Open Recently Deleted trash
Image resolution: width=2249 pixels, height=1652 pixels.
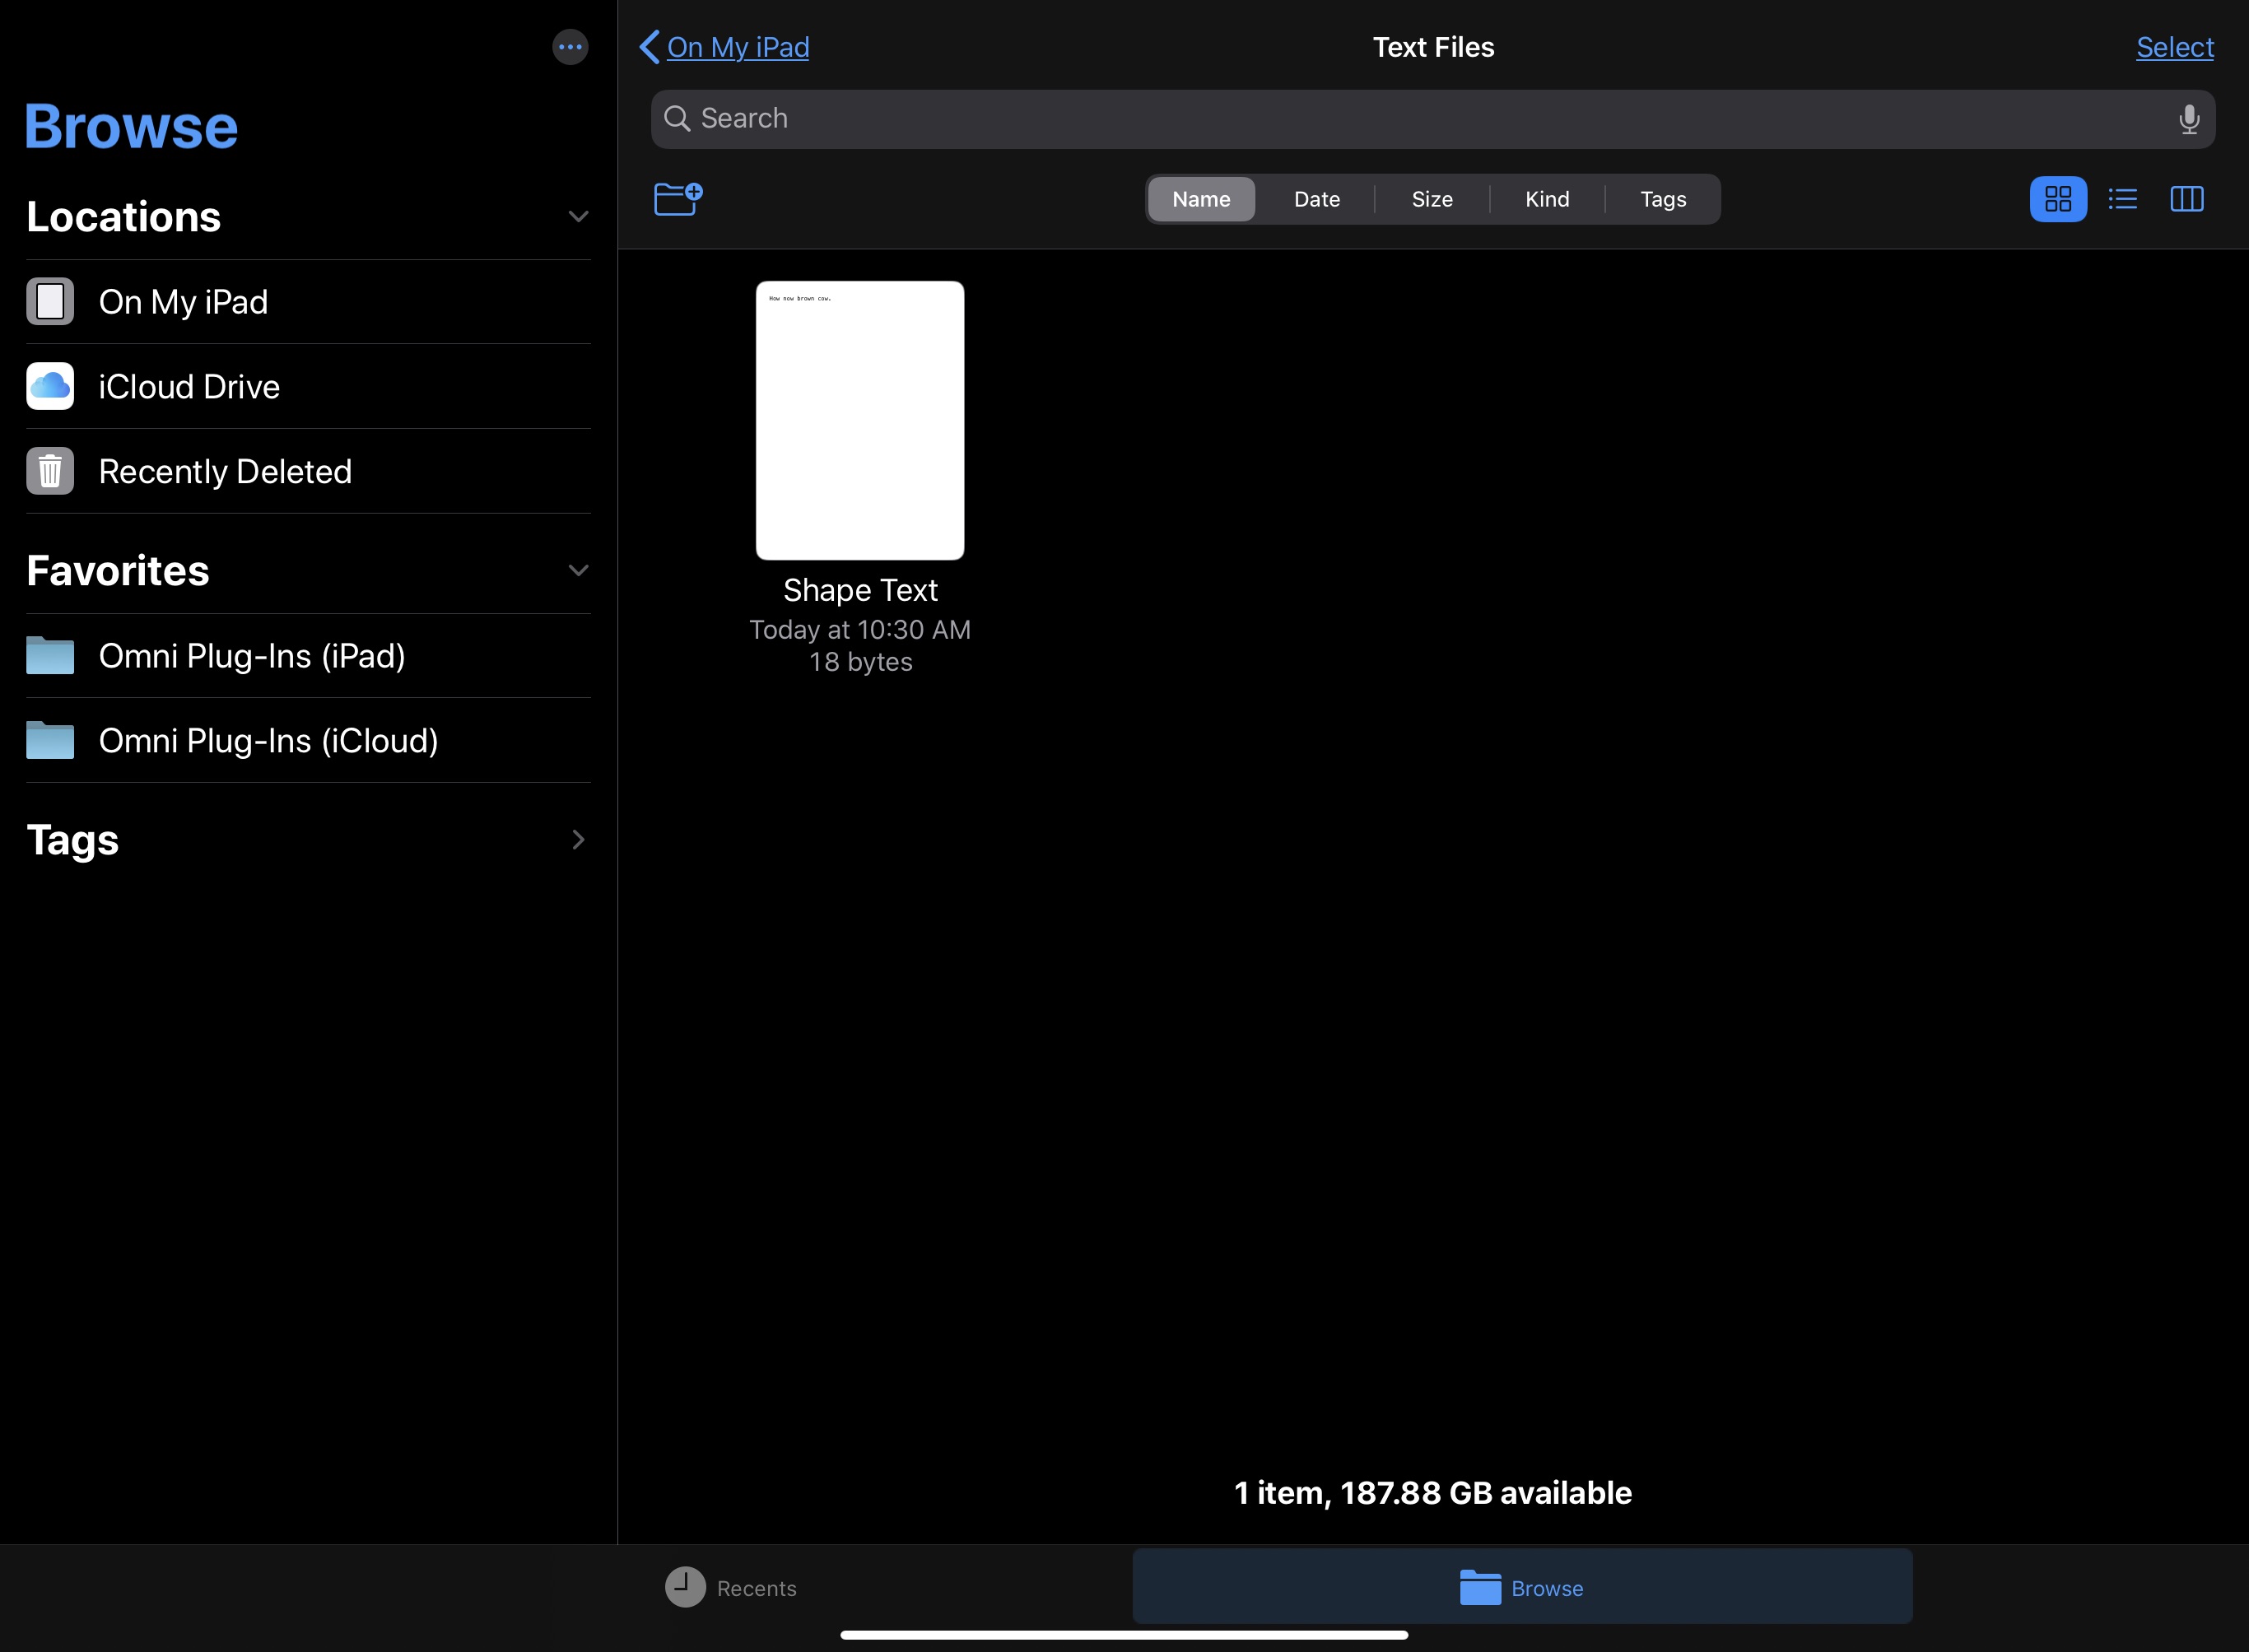[x=224, y=472]
